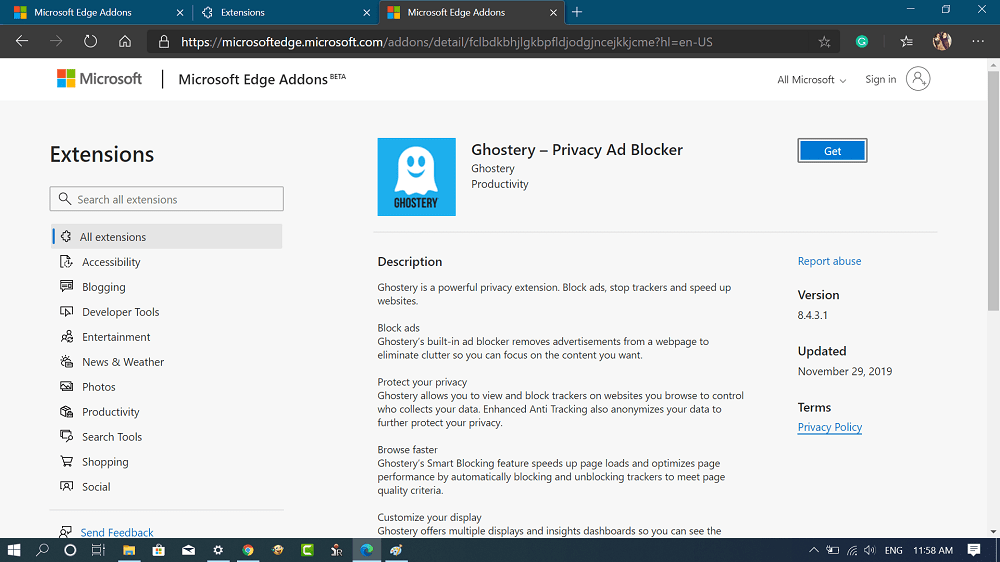The image size is (1000, 562).
Task: Click the Microsoft Edge Addons title
Action: 261,79
